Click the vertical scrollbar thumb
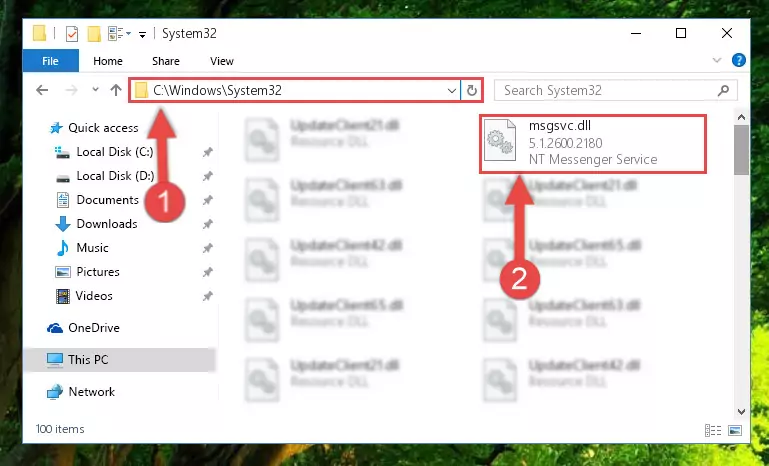Image resolution: width=769 pixels, height=466 pixels. coord(741,149)
